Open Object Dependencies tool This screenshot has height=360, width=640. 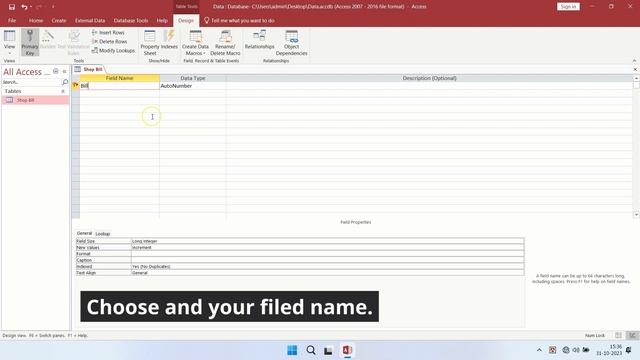point(291,42)
